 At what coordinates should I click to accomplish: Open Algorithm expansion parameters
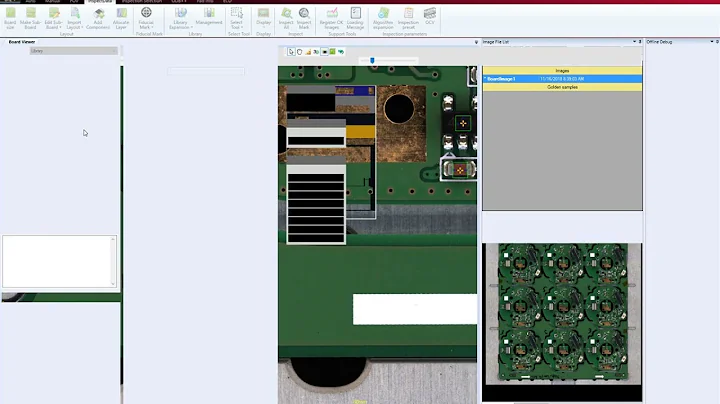383,18
